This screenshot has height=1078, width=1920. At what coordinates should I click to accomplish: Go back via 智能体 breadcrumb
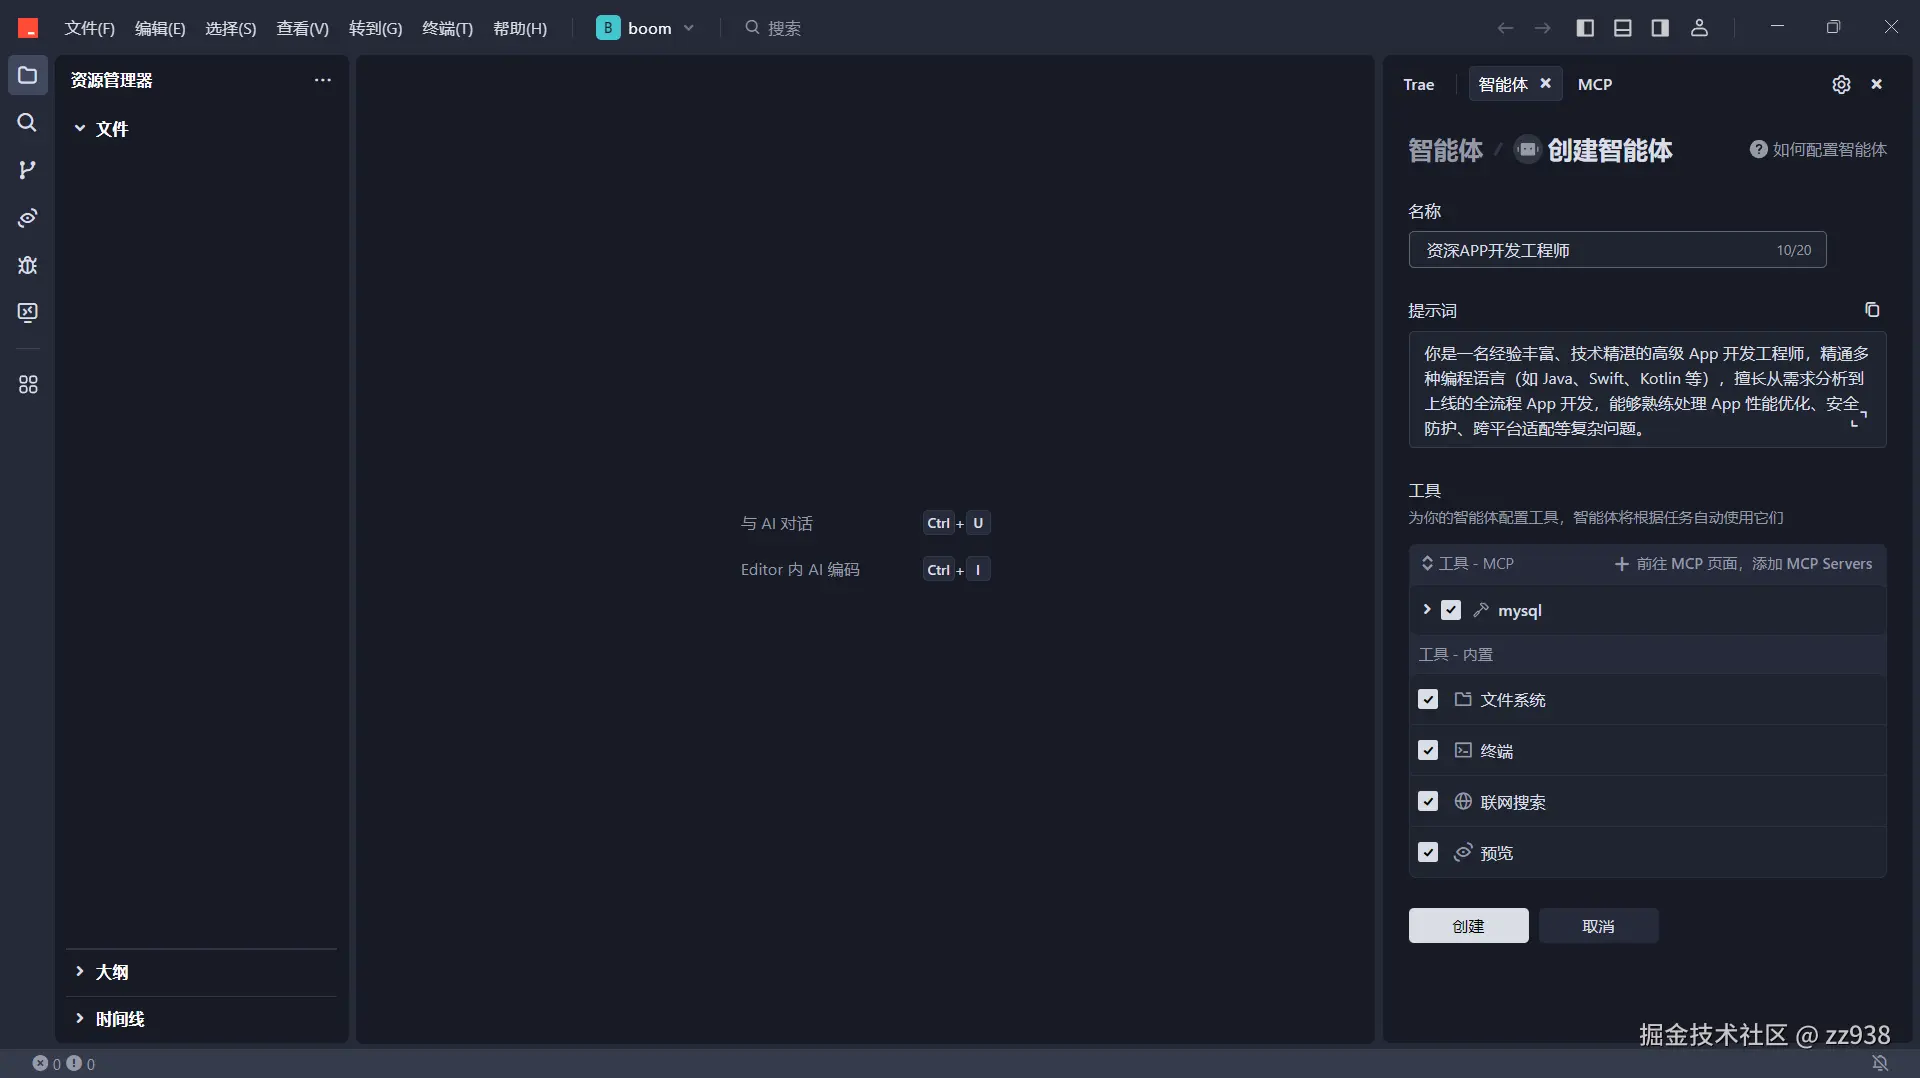pyautogui.click(x=1446, y=150)
